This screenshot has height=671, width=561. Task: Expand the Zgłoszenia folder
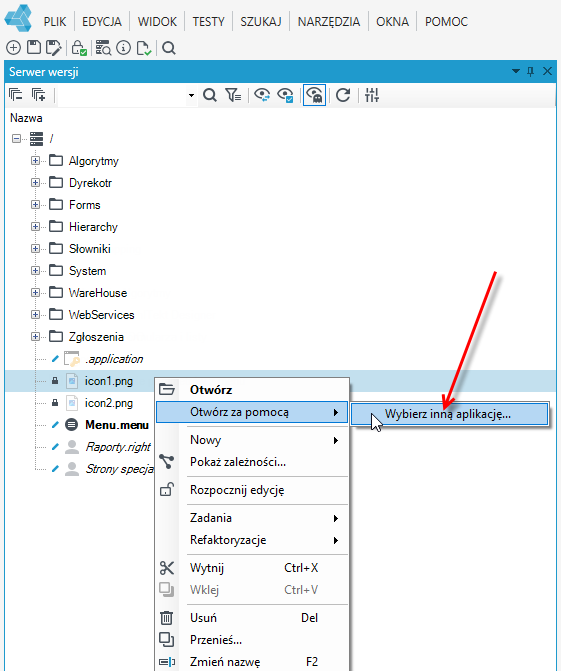(x=35, y=337)
